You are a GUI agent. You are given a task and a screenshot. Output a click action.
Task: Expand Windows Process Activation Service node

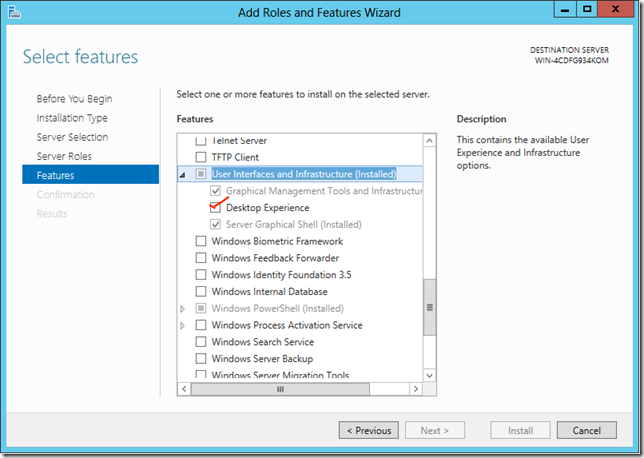point(182,325)
